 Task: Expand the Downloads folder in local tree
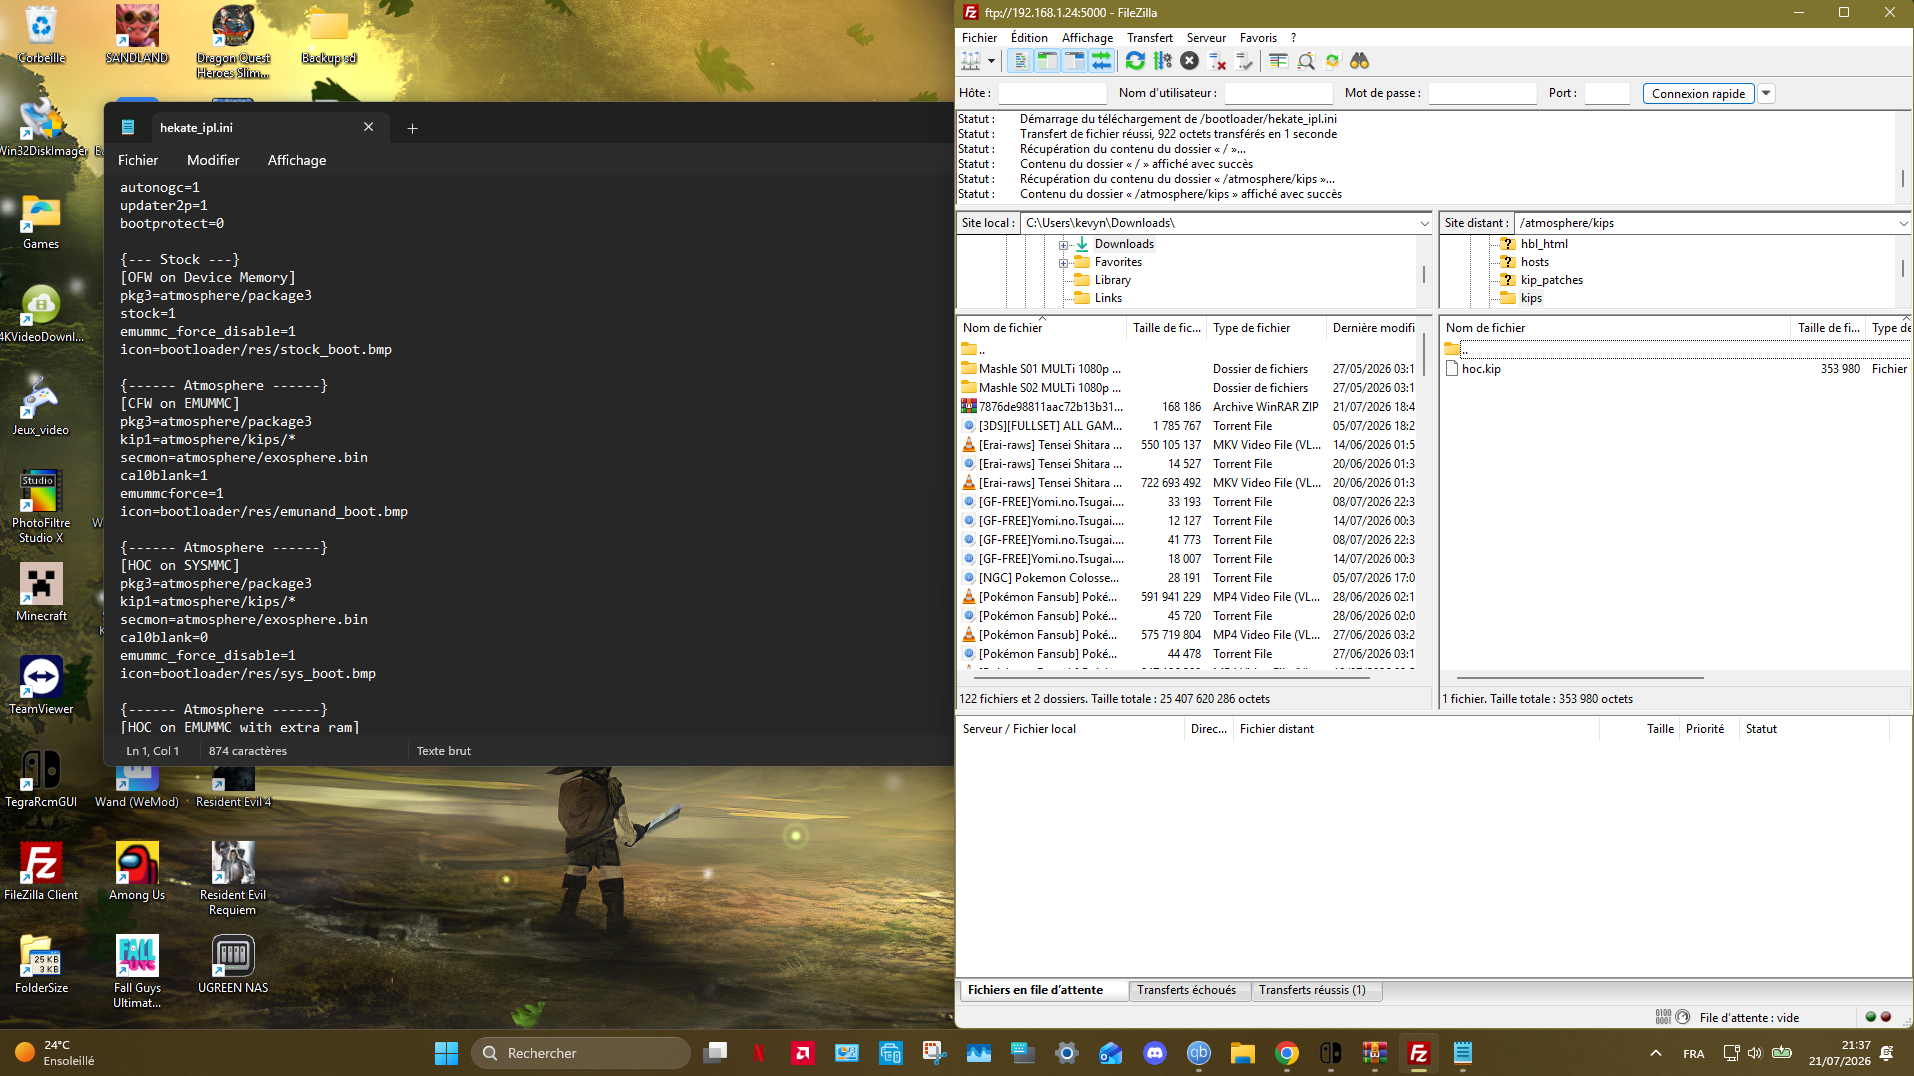tap(1063, 245)
